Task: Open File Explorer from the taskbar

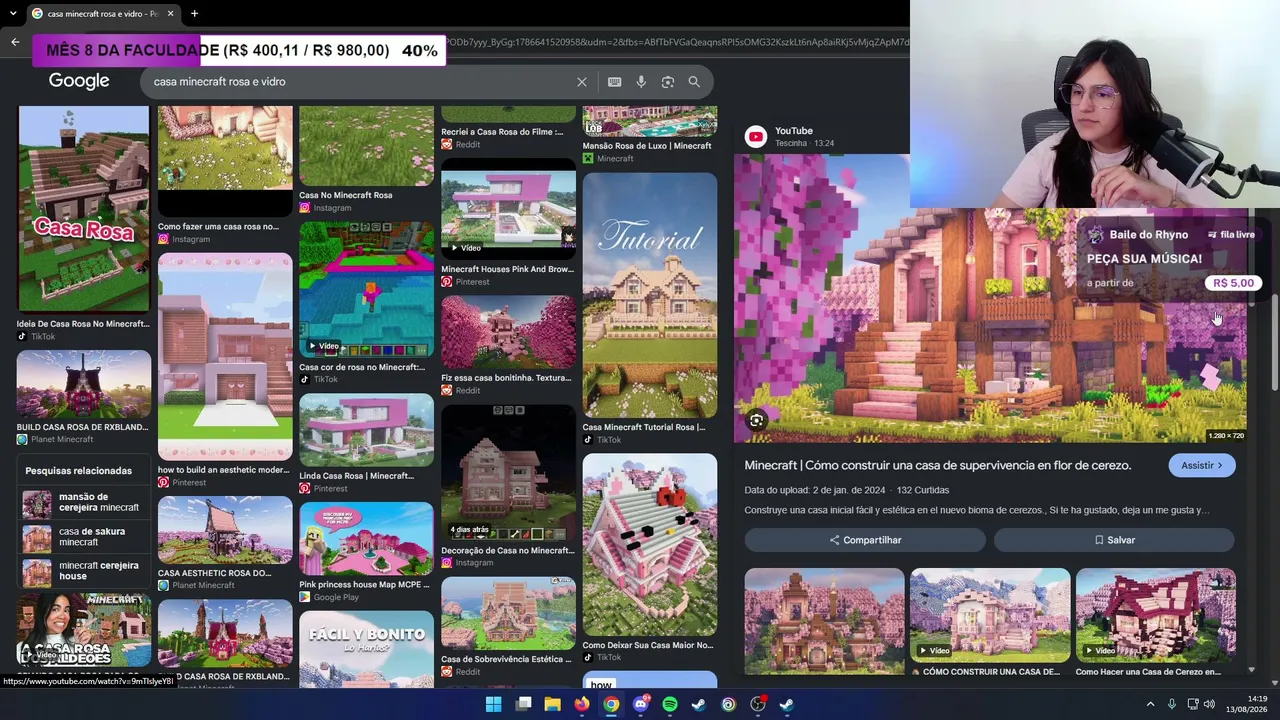Action: 552,705
